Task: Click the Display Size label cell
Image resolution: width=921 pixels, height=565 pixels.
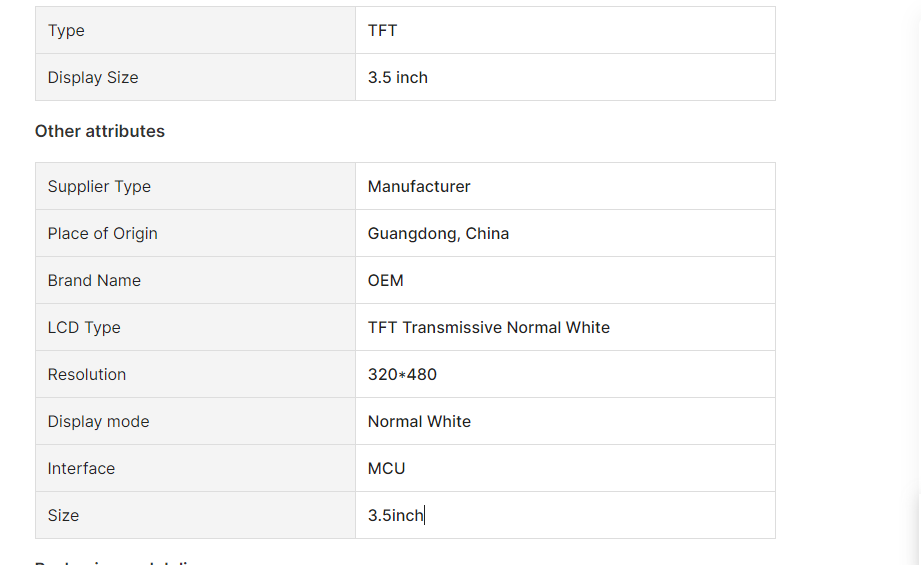Action: [x=93, y=78]
